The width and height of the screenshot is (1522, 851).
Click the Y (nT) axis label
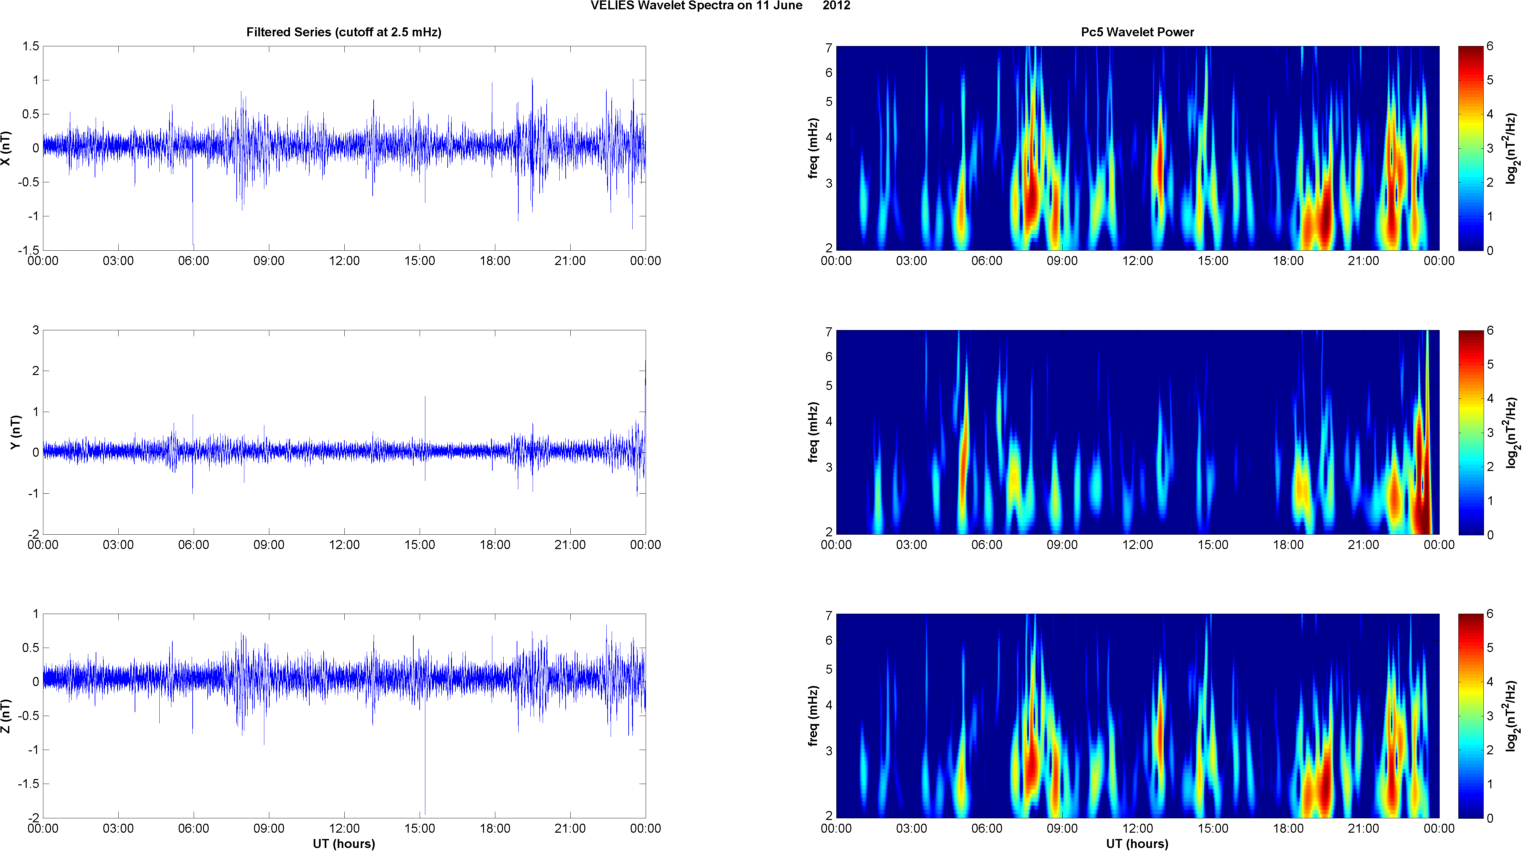(14, 432)
